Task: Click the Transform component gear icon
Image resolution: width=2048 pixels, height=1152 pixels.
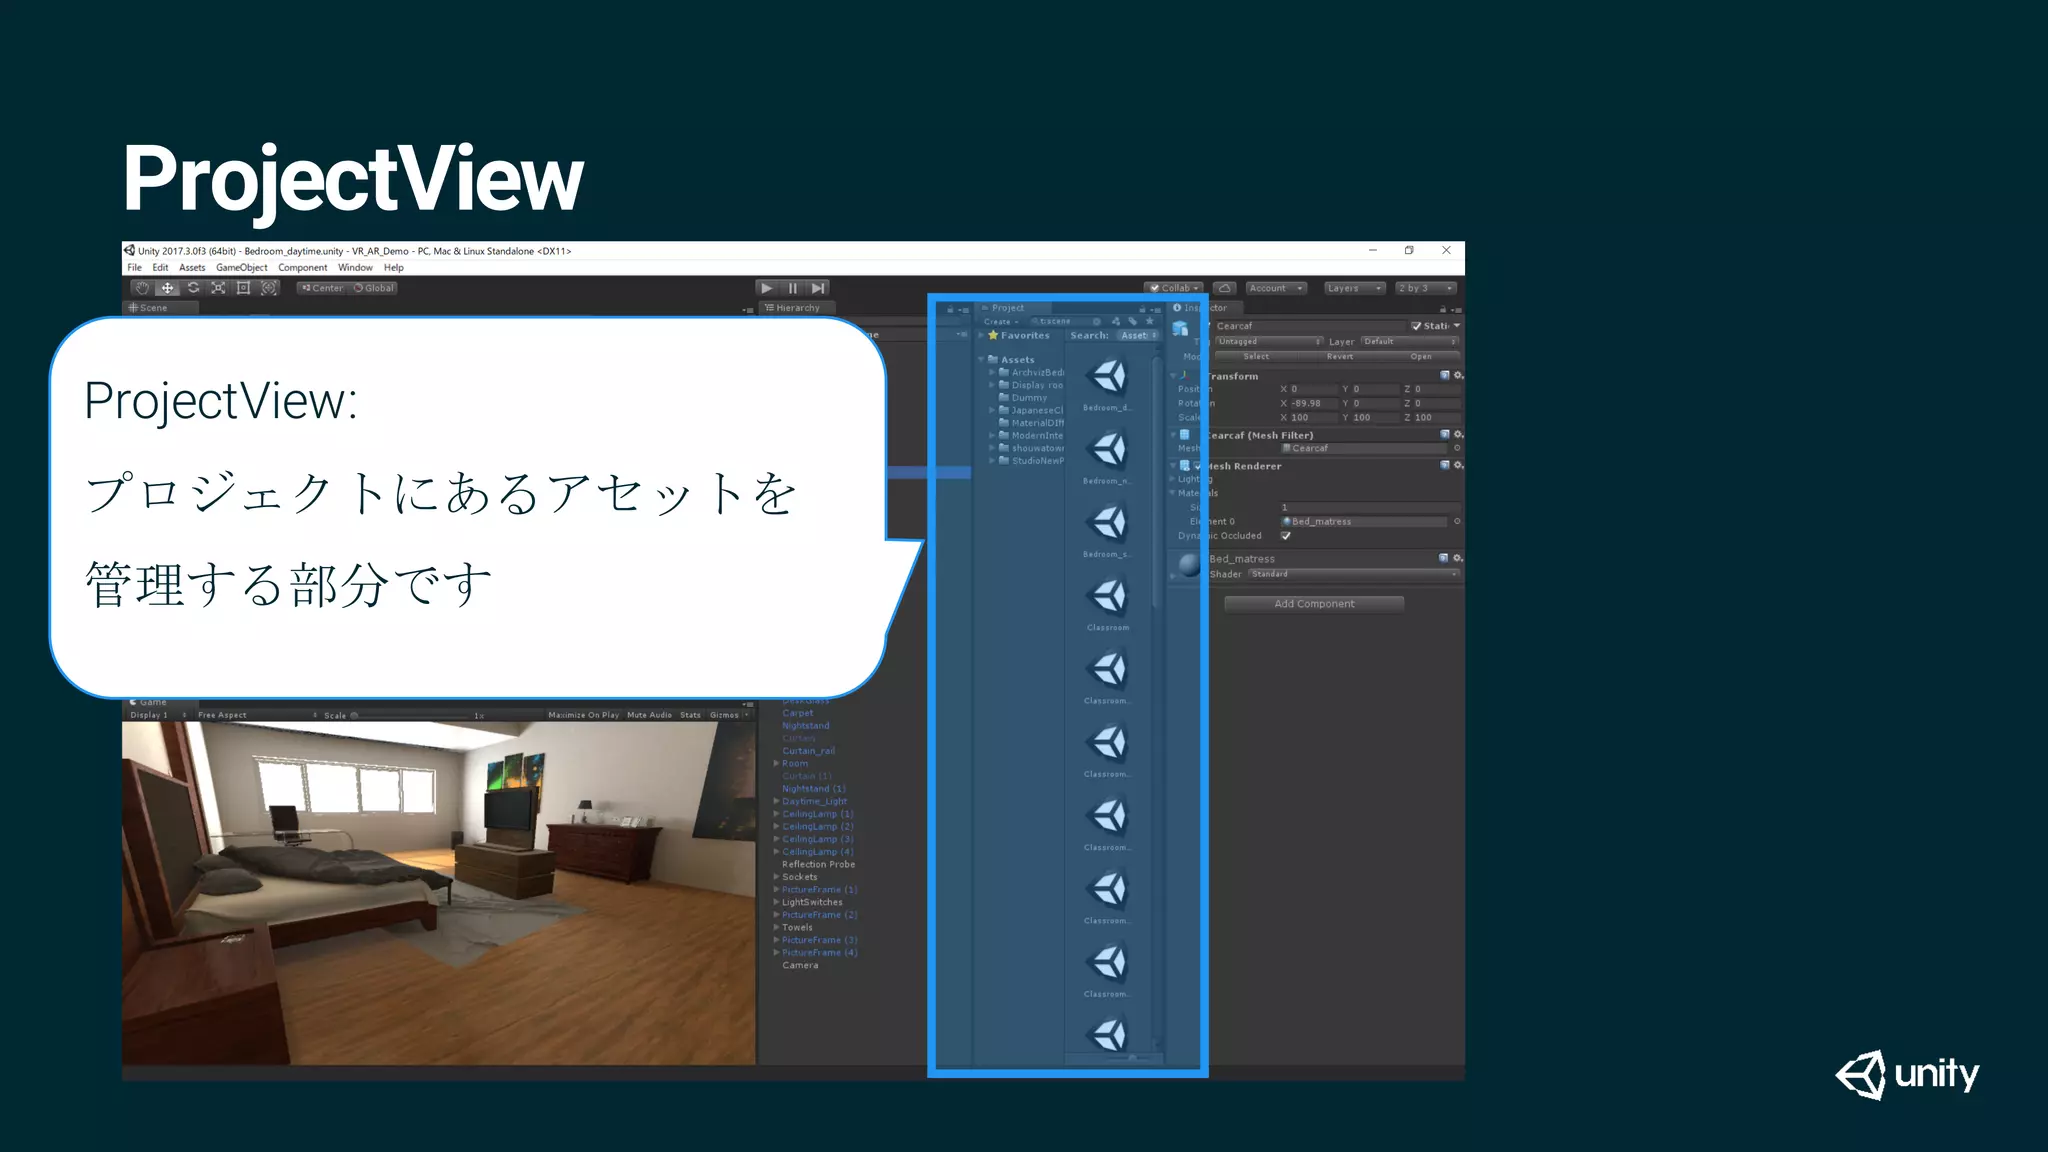Action: pyautogui.click(x=1458, y=376)
